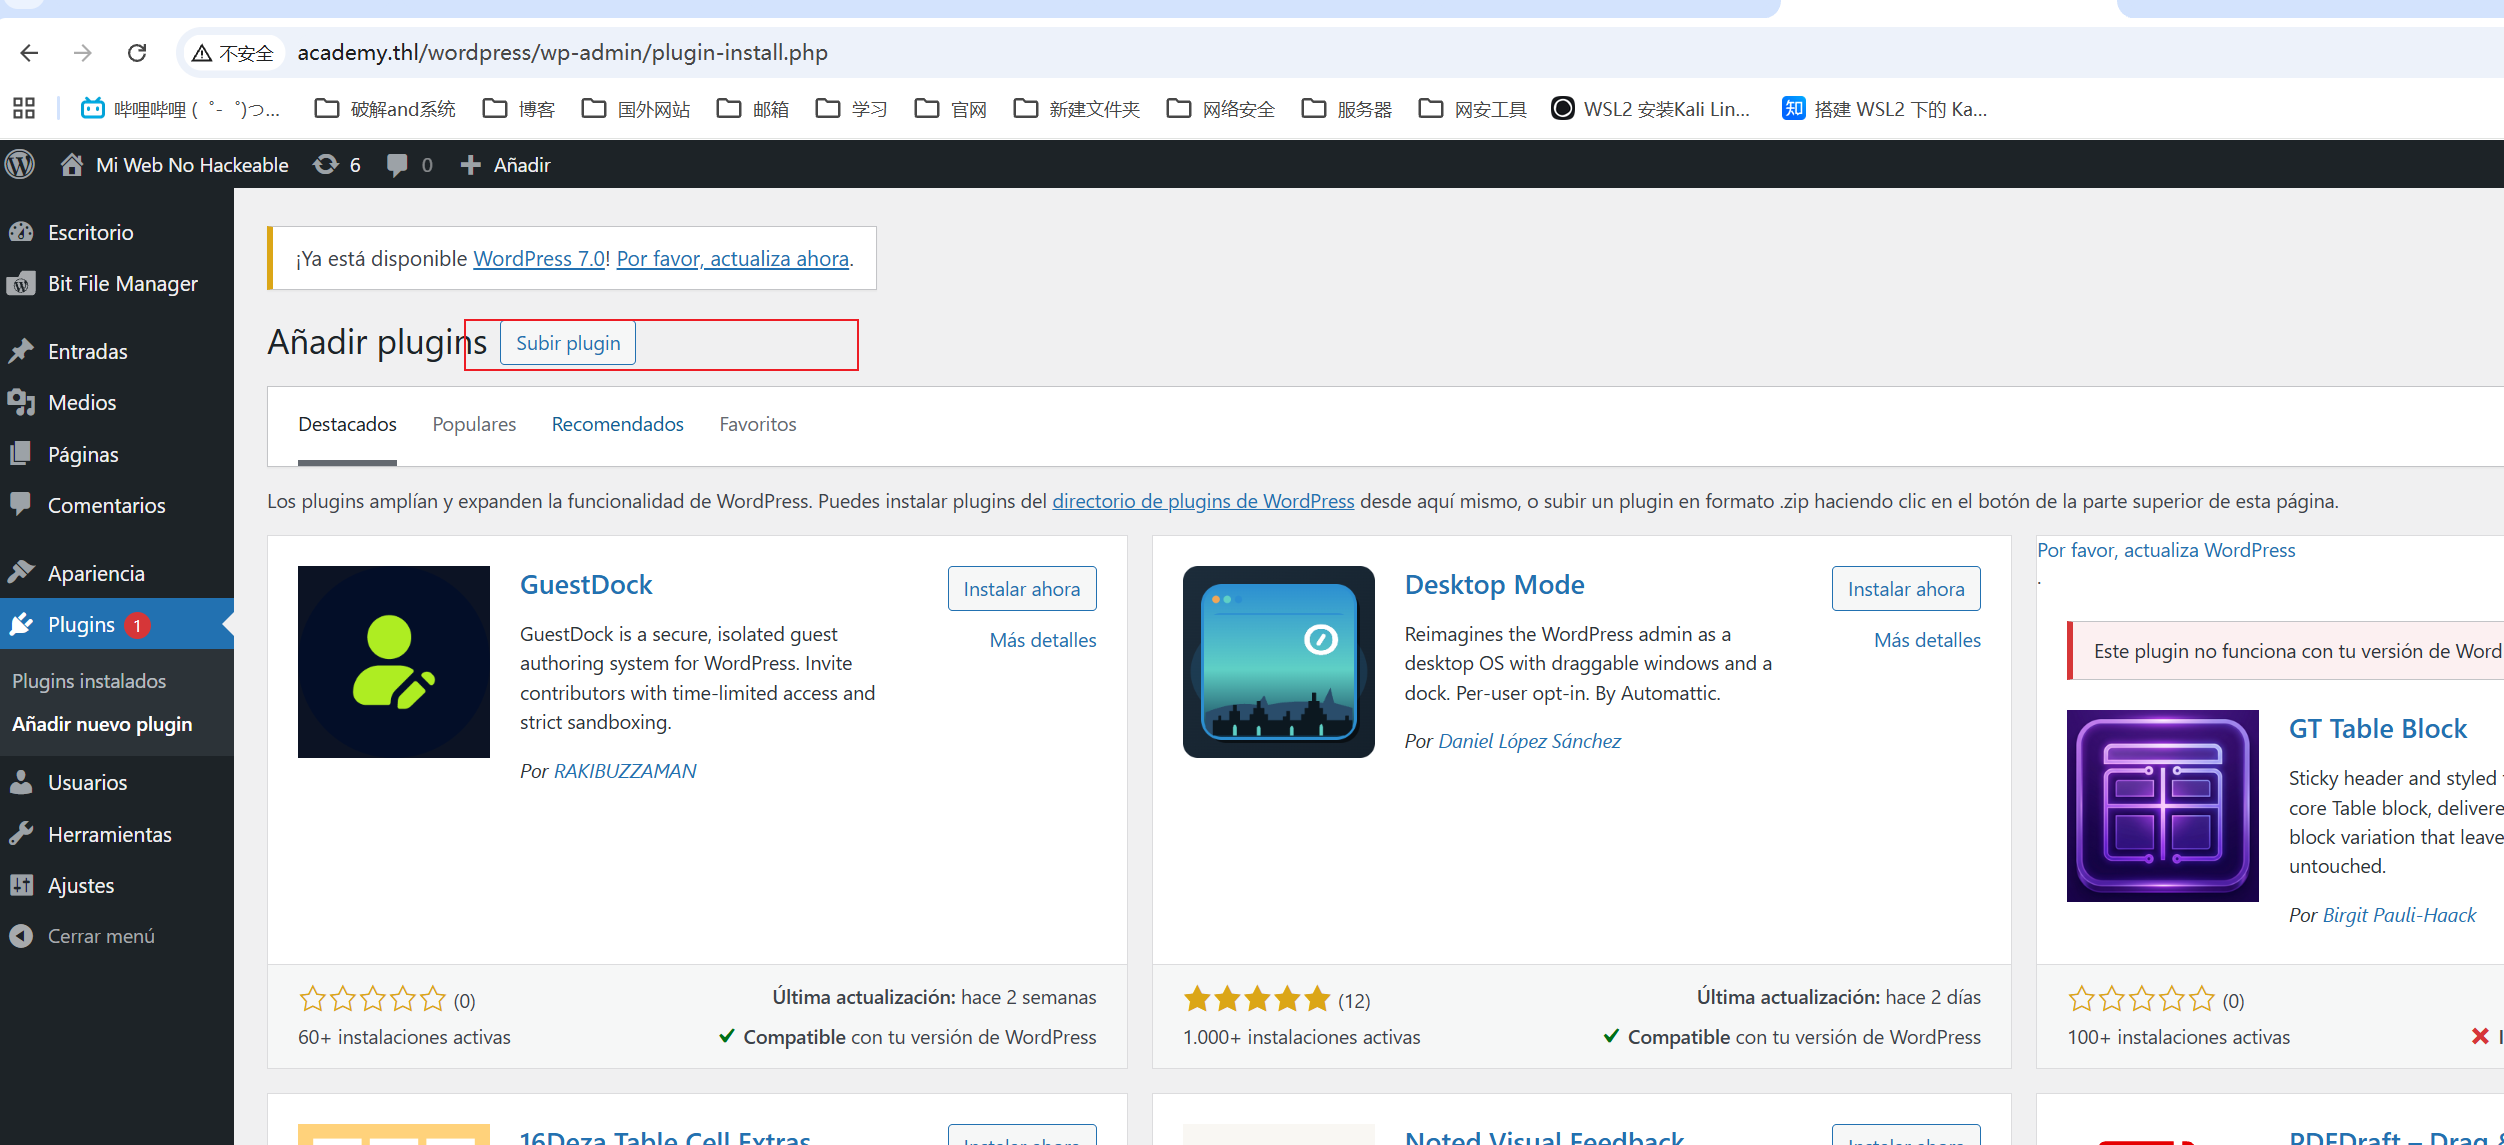Click the Páginas pages icon

pyautogui.click(x=21, y=454)
